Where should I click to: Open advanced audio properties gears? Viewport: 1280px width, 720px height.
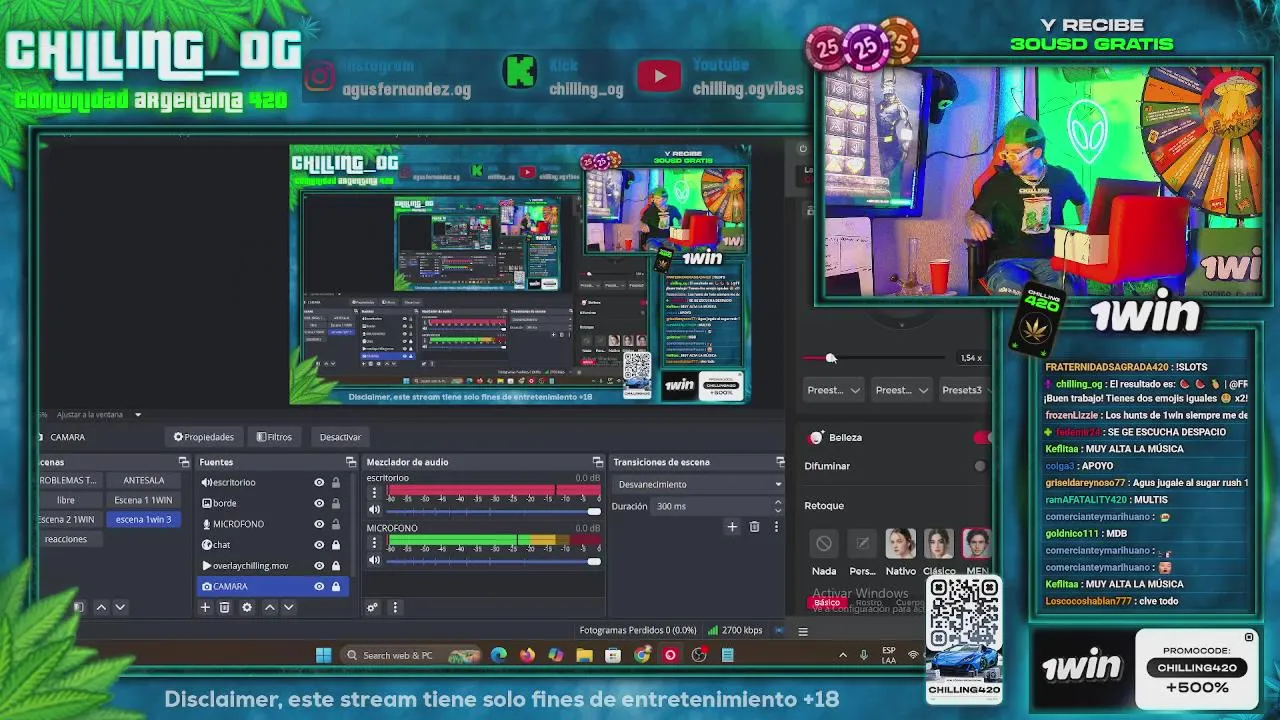373,607
